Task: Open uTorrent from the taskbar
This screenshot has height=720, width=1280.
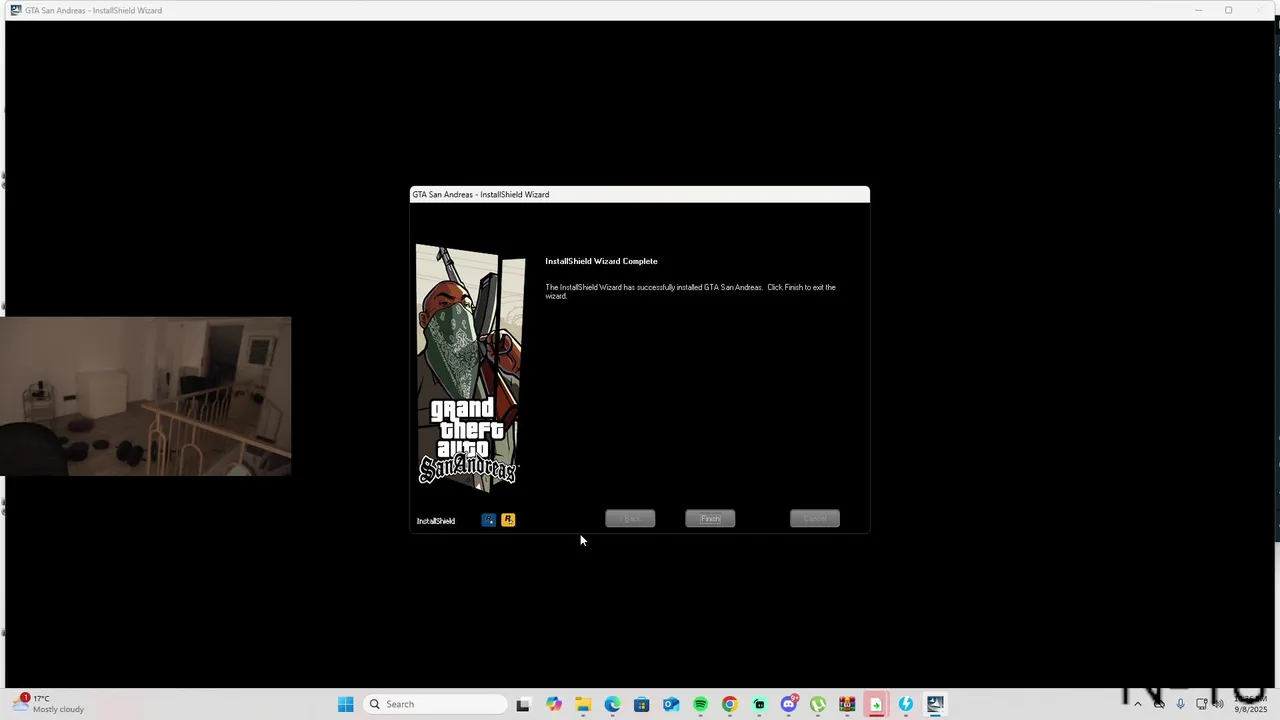Action: pos(818,704)
